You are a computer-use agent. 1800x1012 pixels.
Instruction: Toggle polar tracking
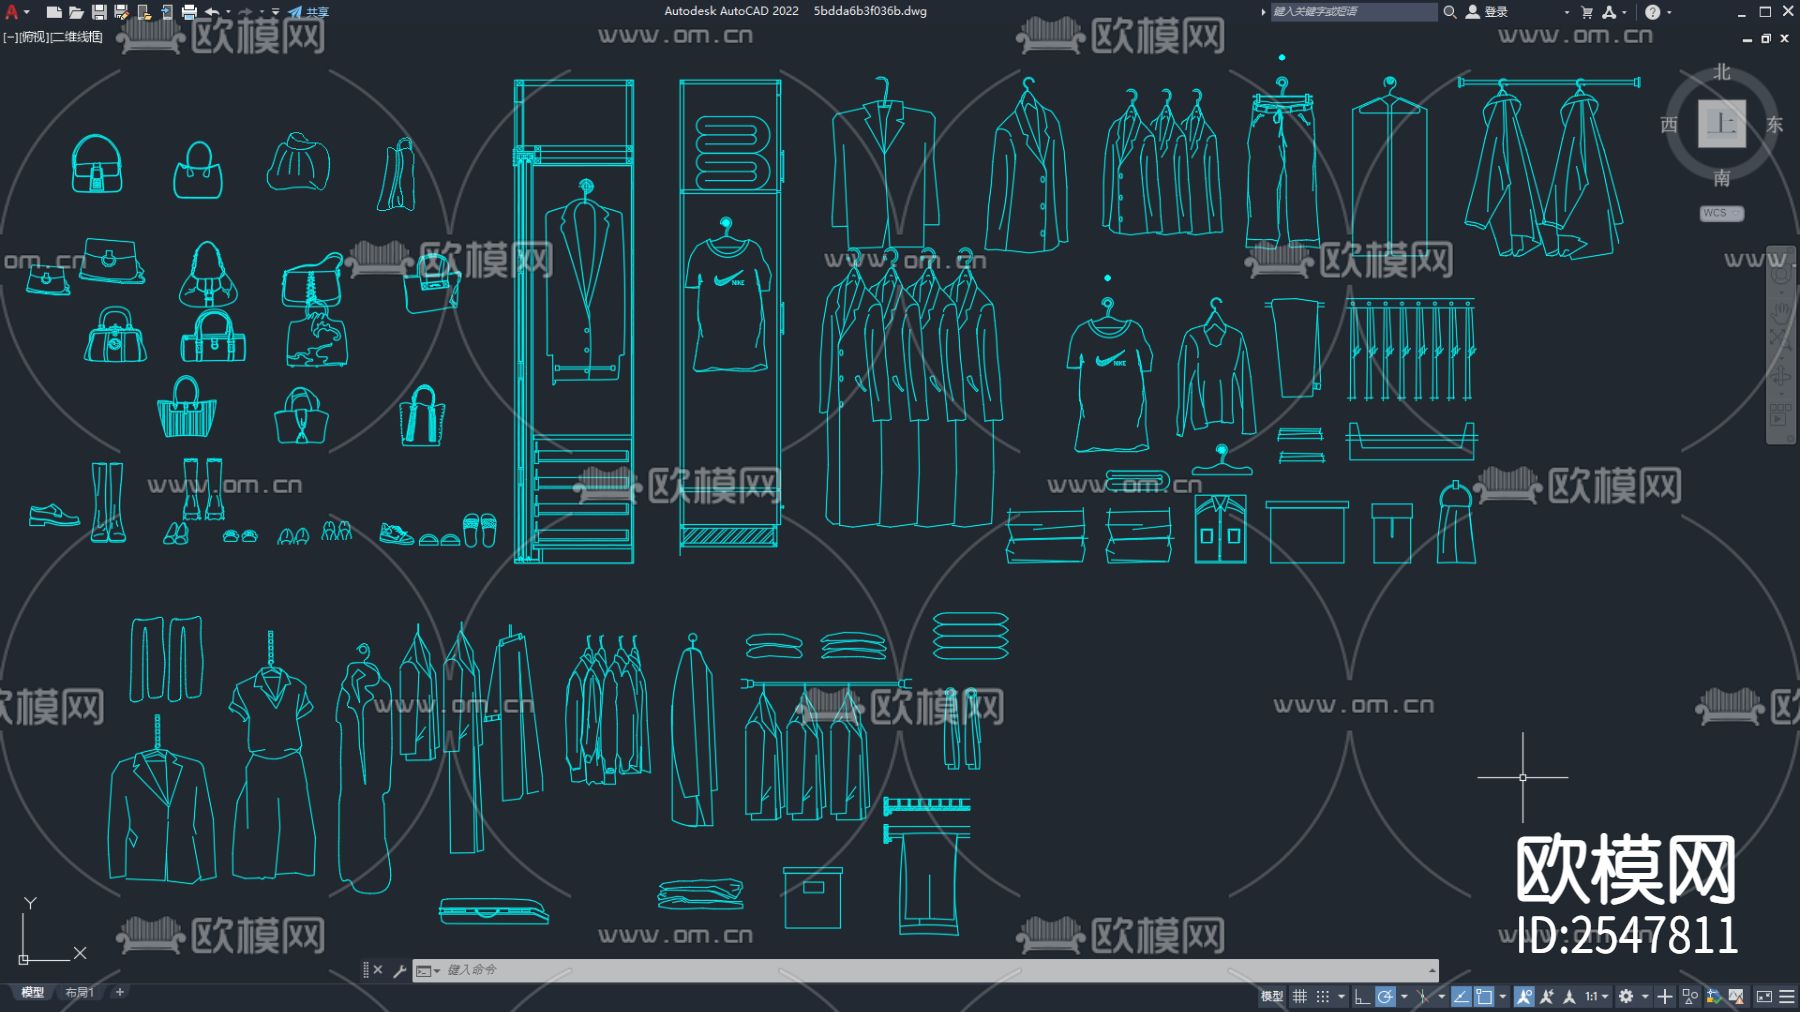coord(1385,996)
